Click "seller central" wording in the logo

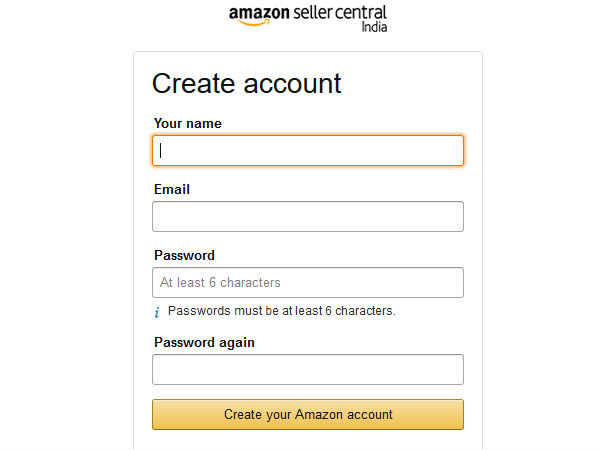(x=339, y=13)
